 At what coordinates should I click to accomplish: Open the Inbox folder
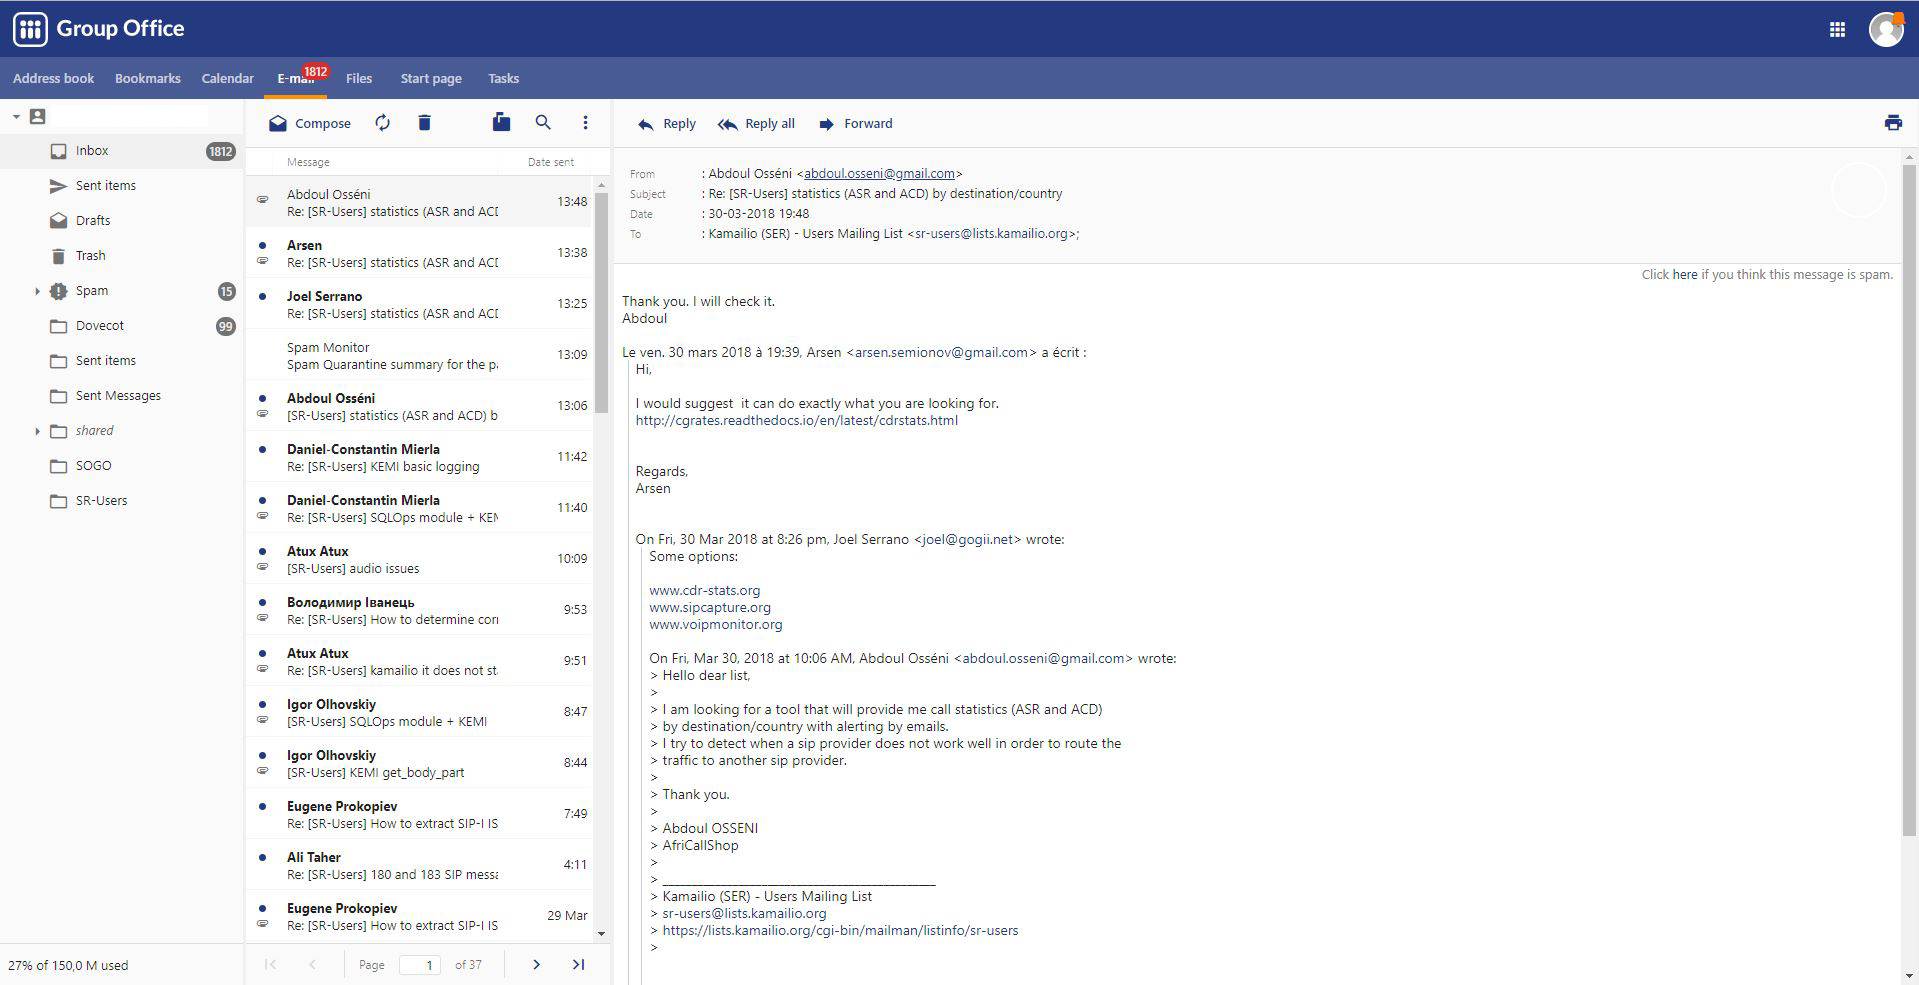[121, 151]
